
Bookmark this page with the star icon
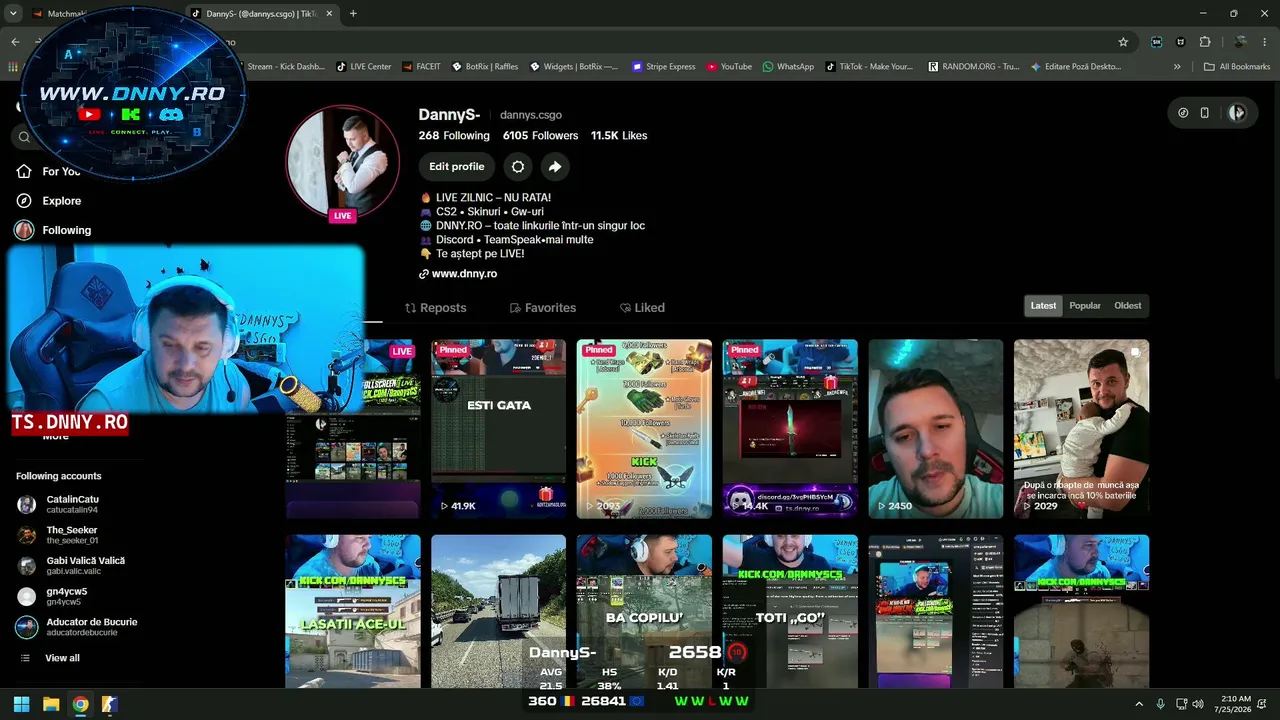click(x=1123, y=42)
